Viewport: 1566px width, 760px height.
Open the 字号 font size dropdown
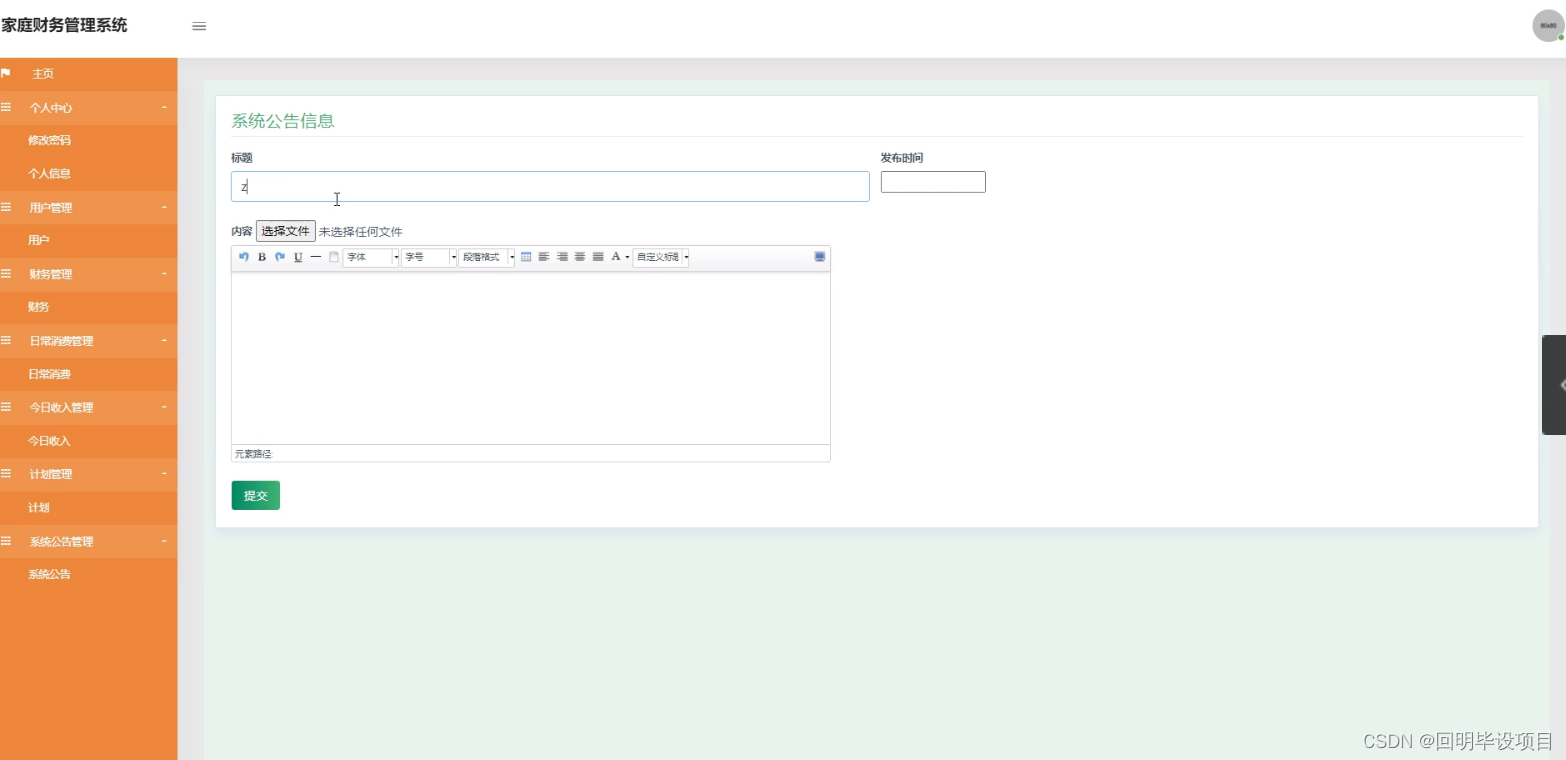point(428,257)
